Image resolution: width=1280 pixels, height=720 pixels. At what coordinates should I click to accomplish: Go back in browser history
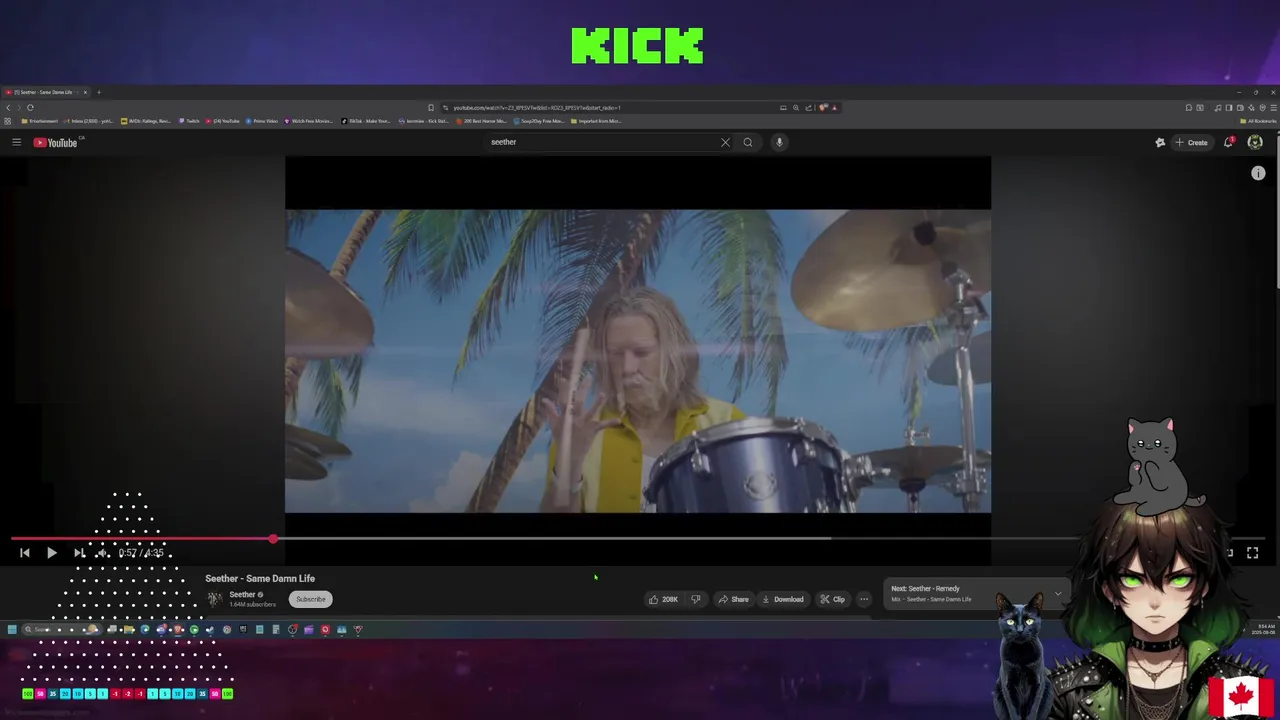8,107
